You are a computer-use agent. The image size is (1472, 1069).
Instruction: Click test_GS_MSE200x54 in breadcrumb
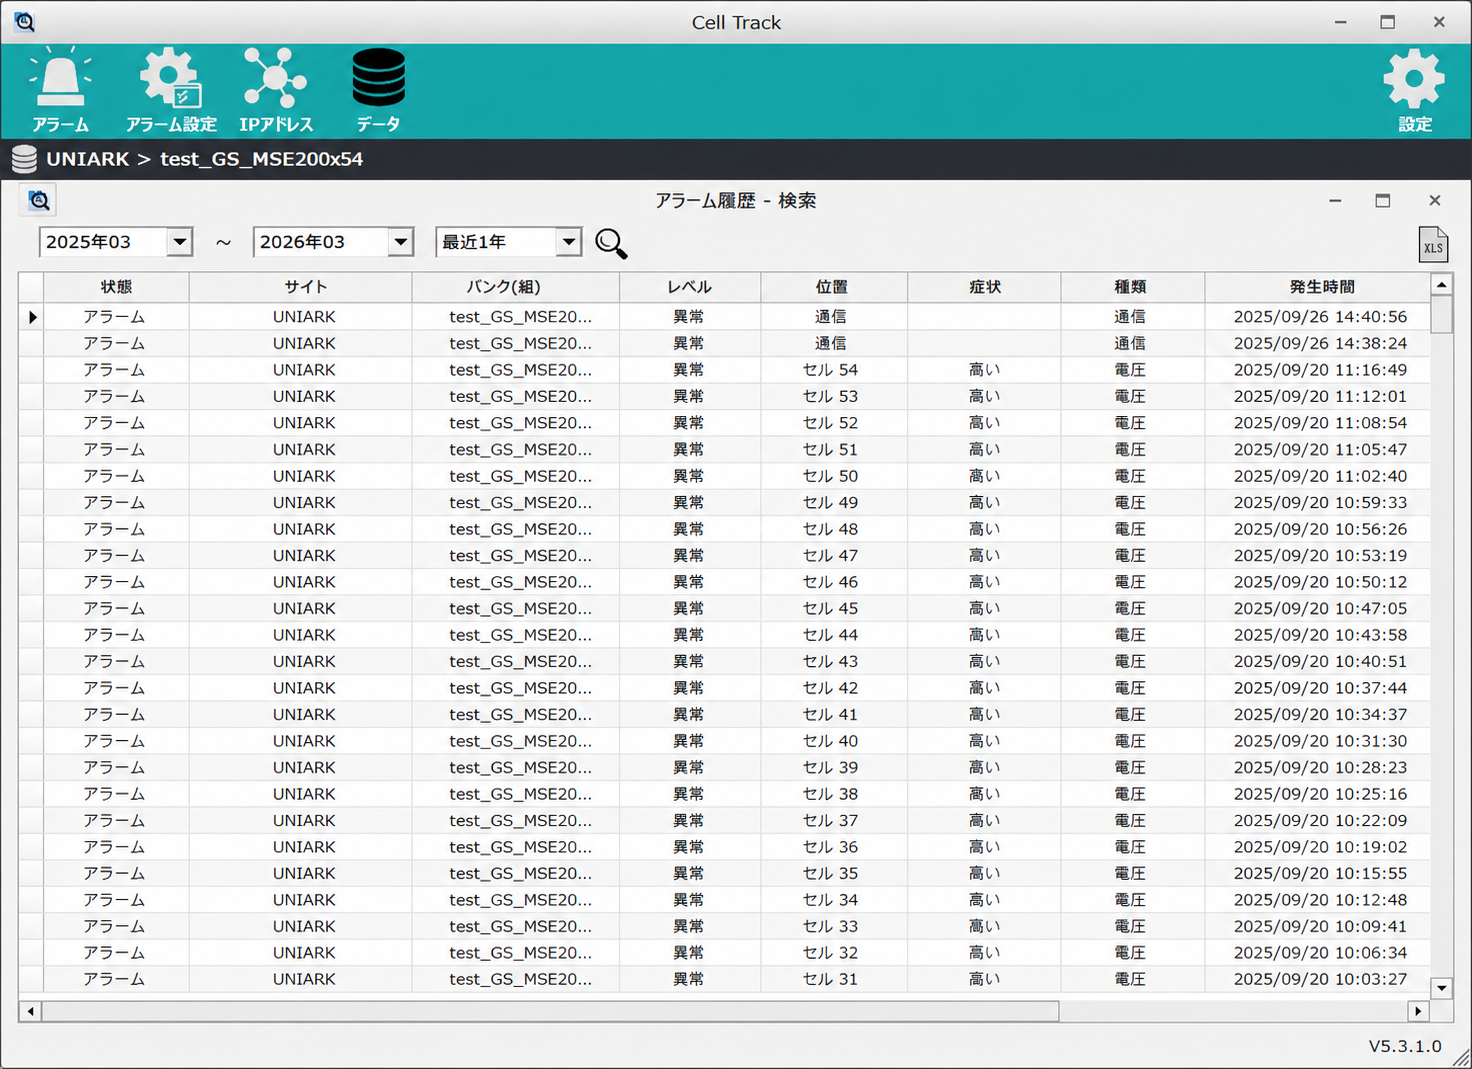point(261,159)
